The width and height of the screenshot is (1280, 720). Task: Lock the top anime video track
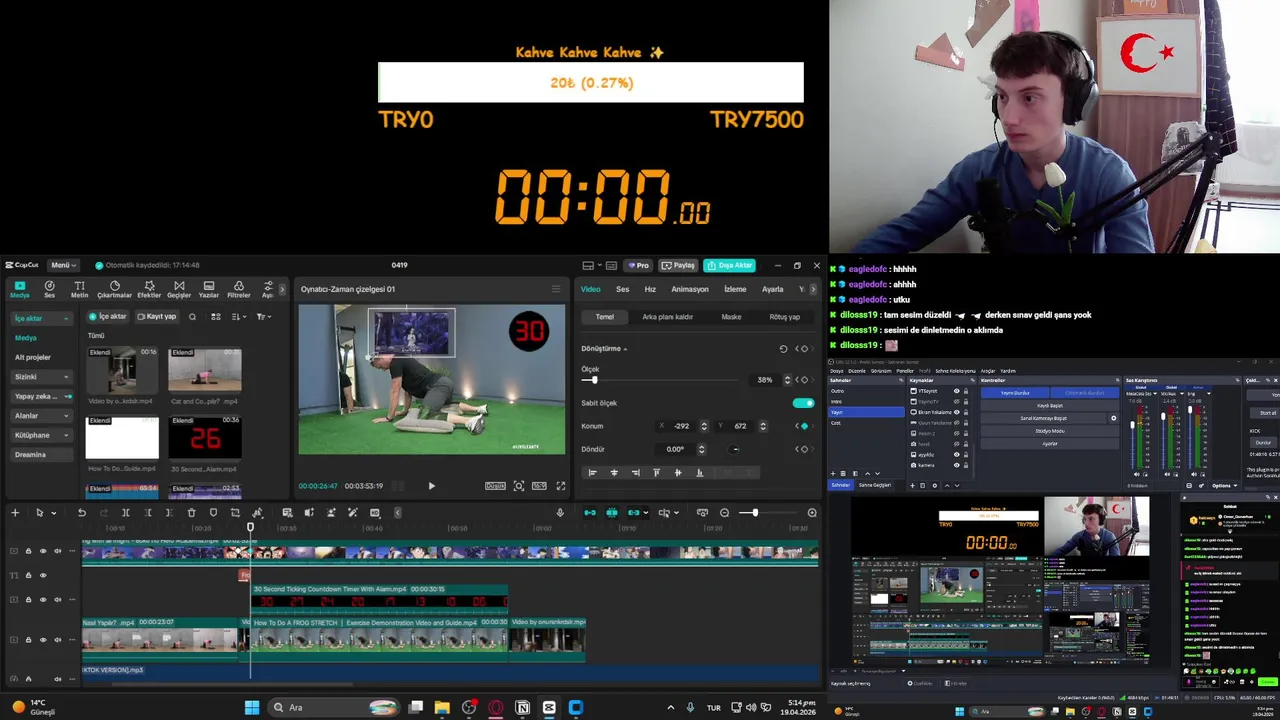coord(28,551)
